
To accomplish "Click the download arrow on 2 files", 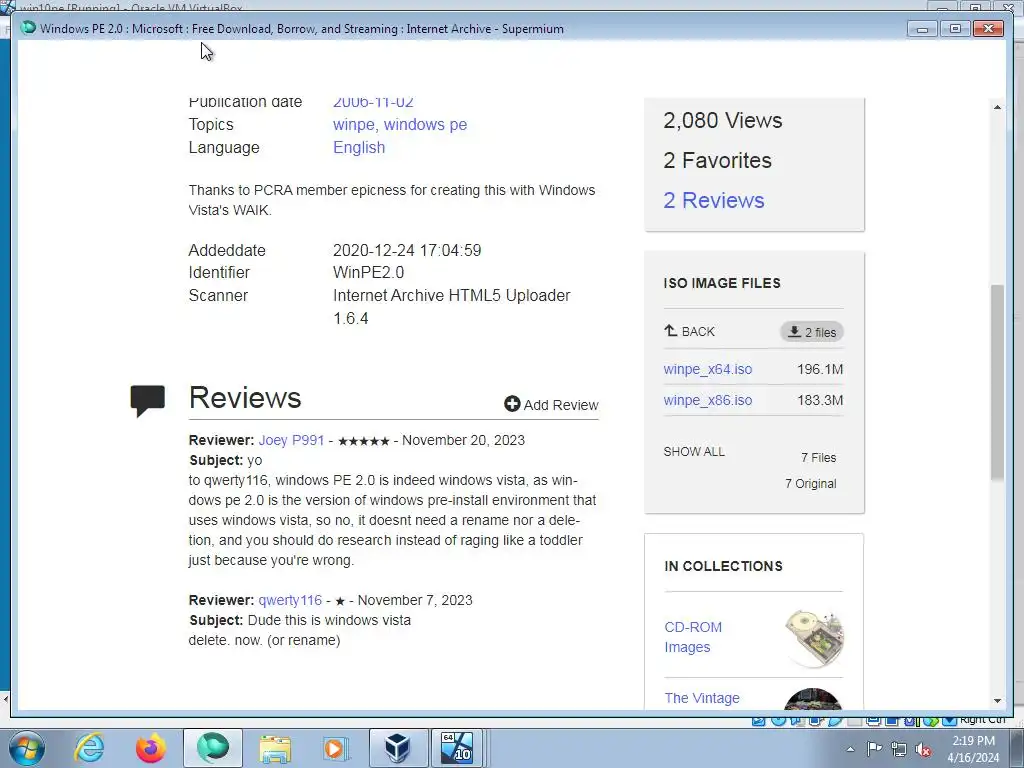I will 794,331.
